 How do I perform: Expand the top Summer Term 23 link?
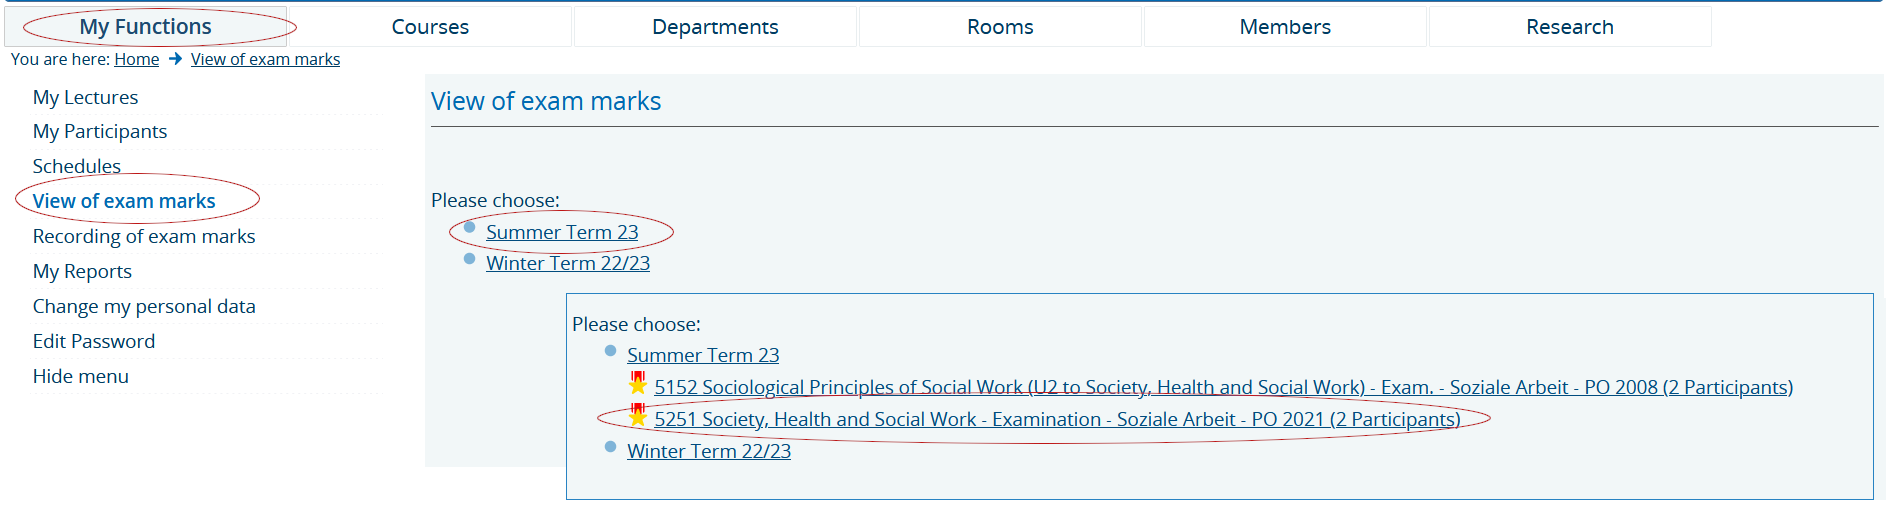[x=562, y=232]
